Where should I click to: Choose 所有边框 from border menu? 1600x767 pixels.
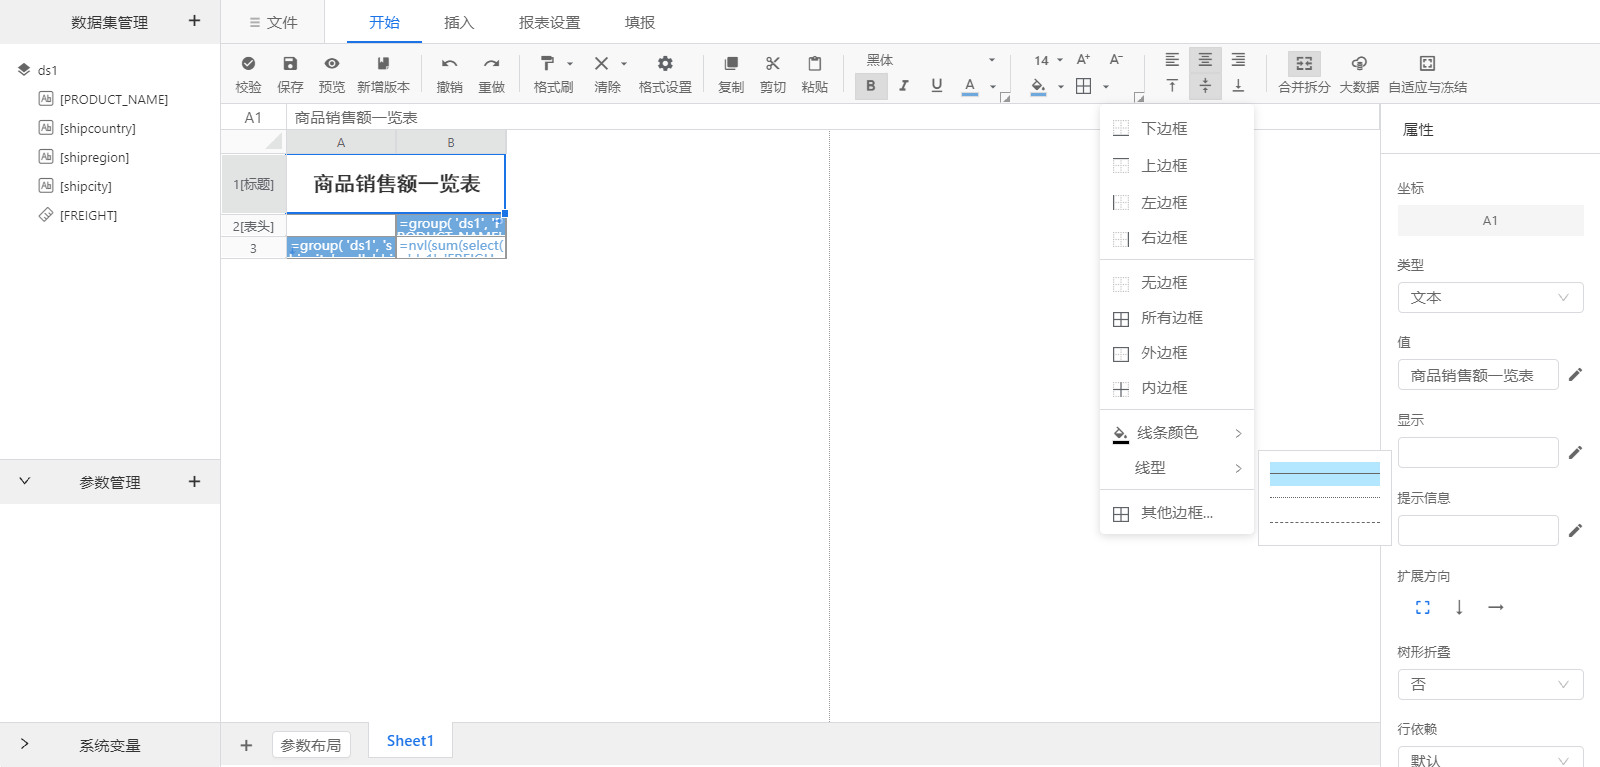click(1177, 317)
